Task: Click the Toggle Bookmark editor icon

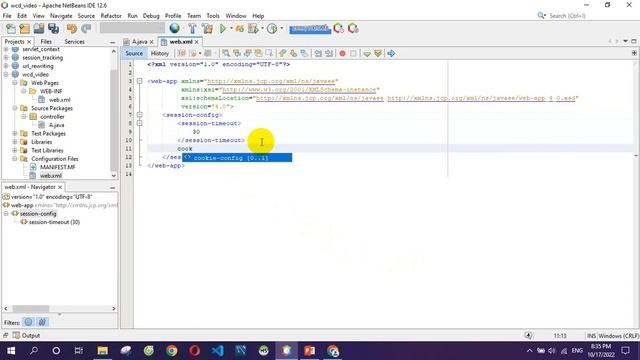Action: pos(304,53)
